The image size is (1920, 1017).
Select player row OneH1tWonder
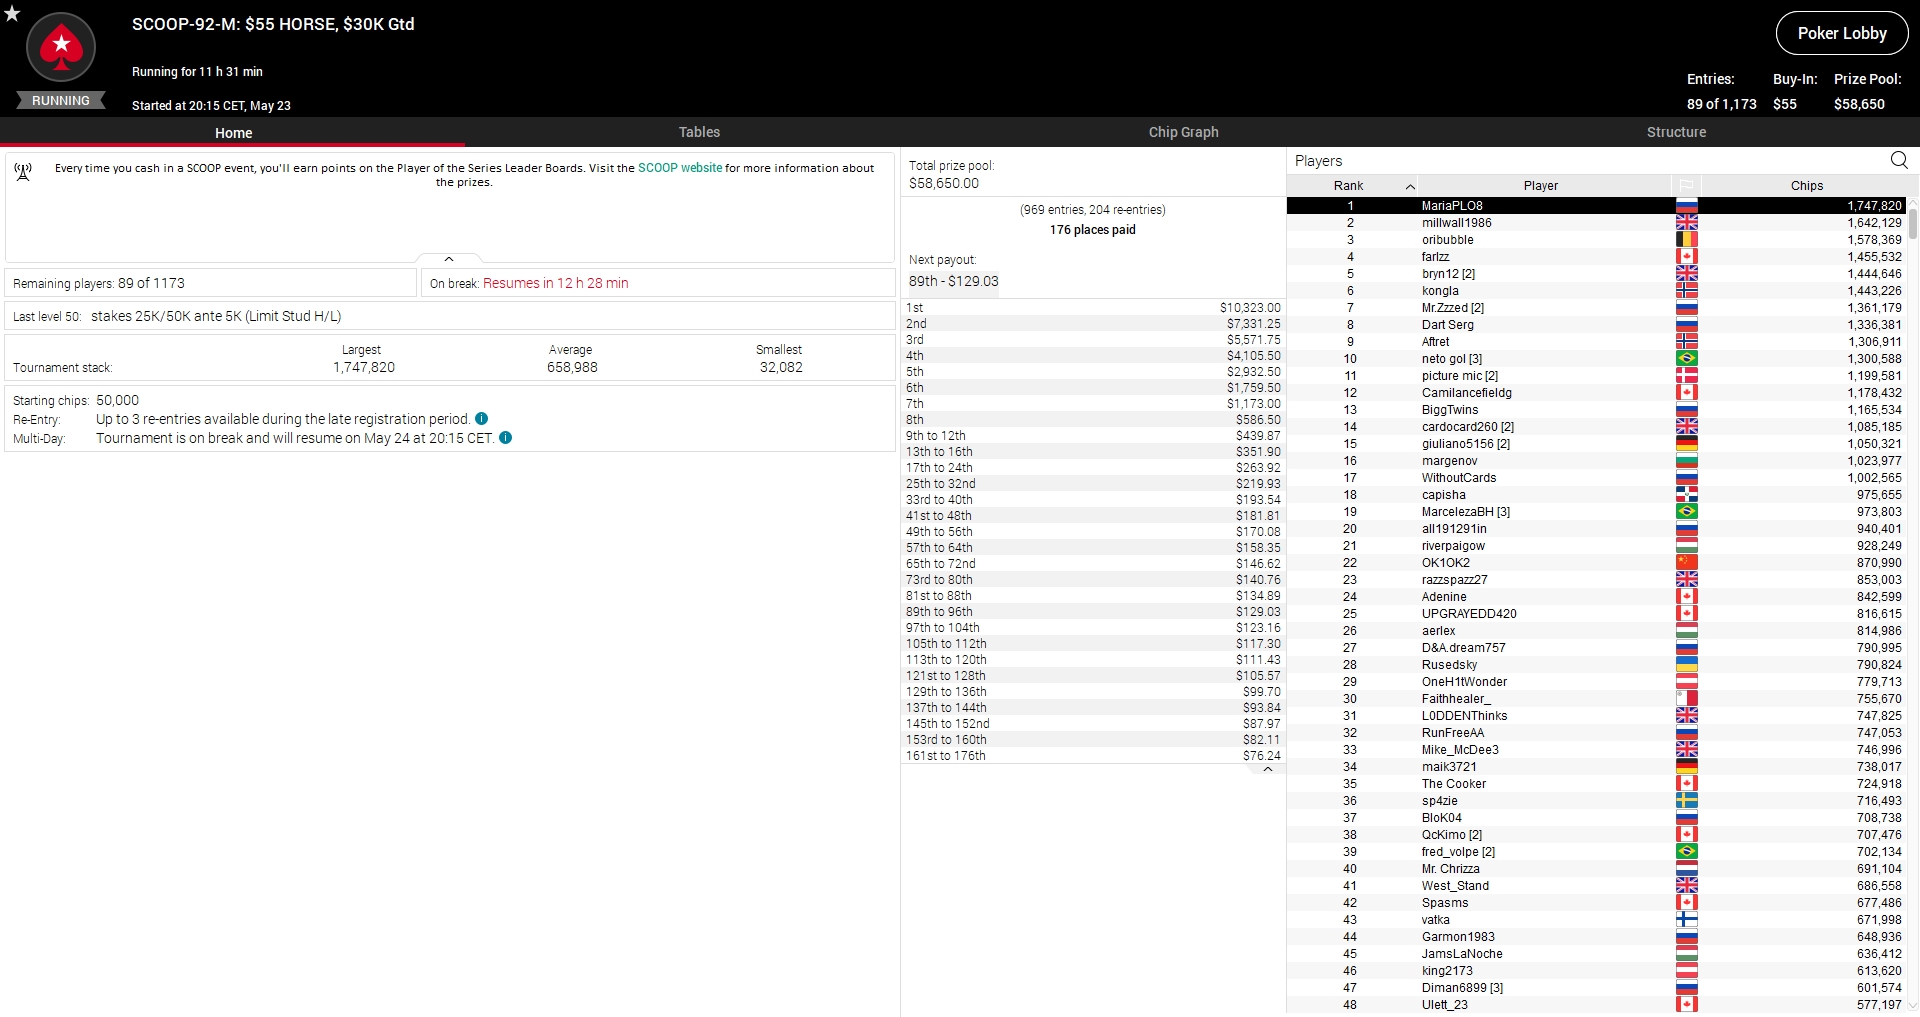[1597, 682]
